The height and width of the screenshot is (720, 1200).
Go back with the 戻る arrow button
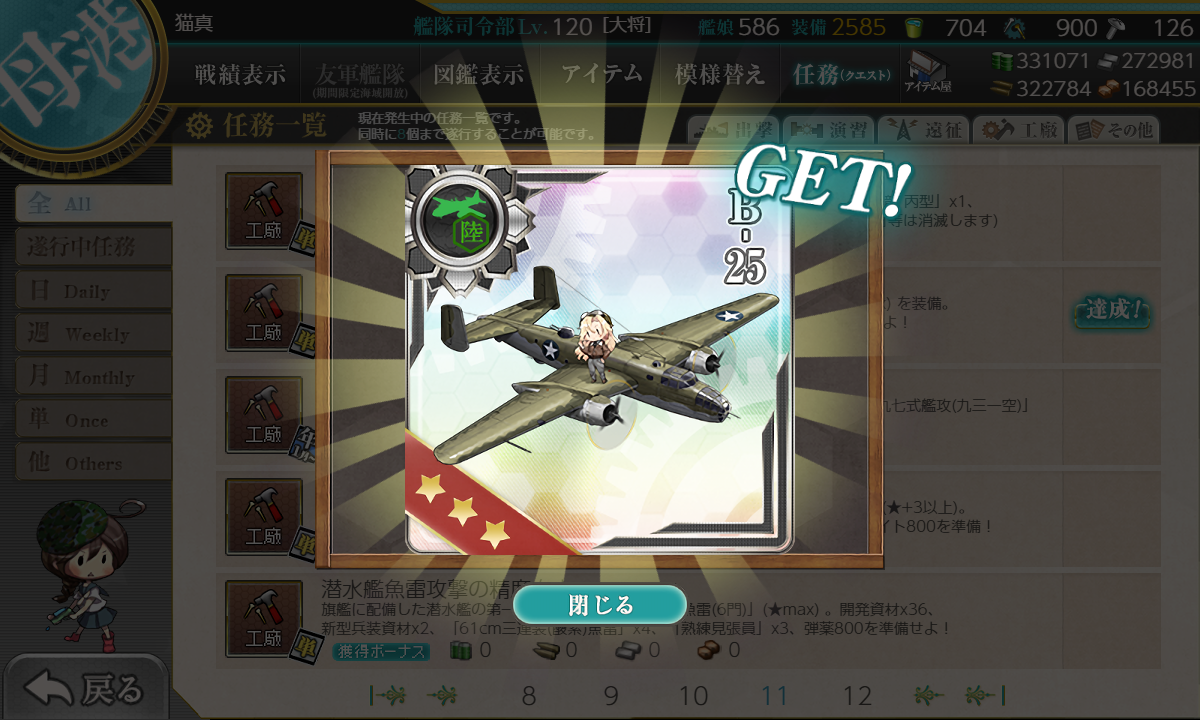(84, 689)
